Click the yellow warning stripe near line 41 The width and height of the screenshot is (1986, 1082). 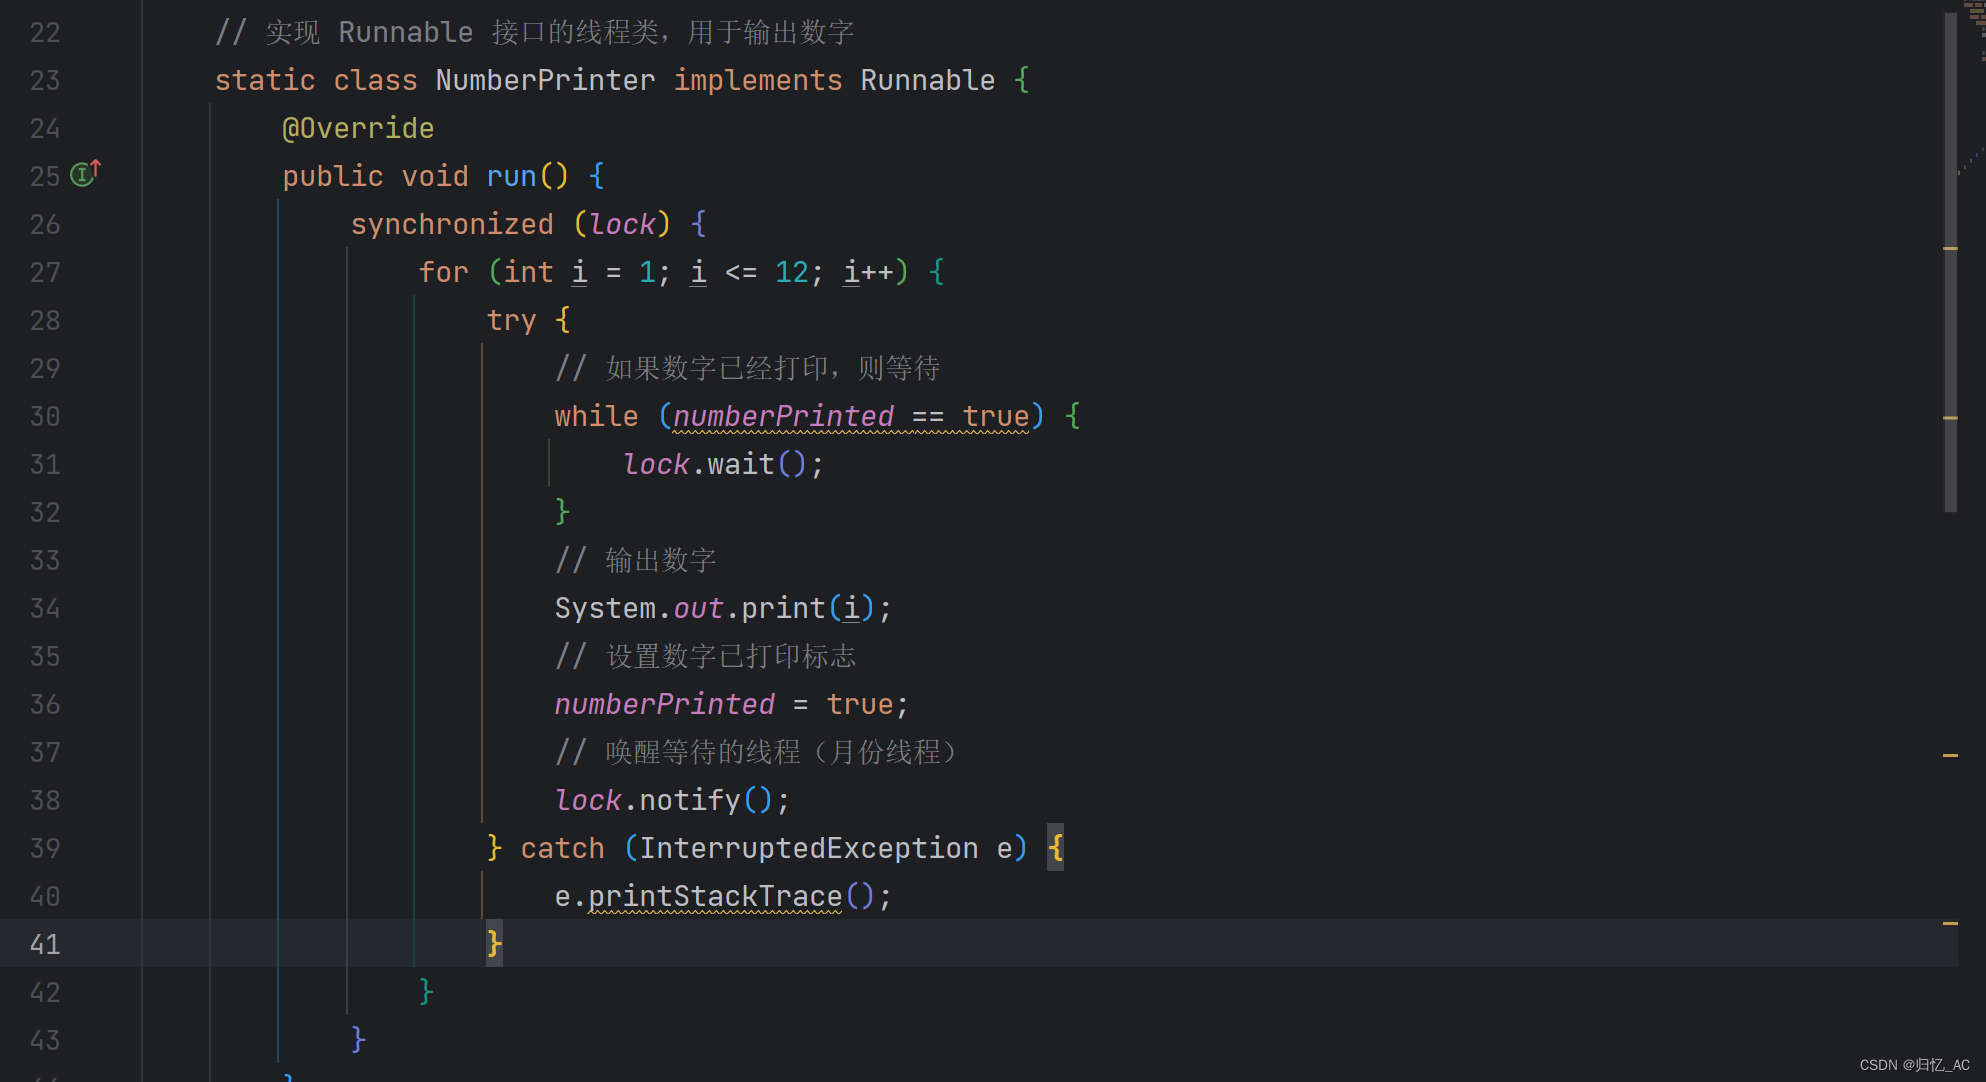(x=1950, y=923)
